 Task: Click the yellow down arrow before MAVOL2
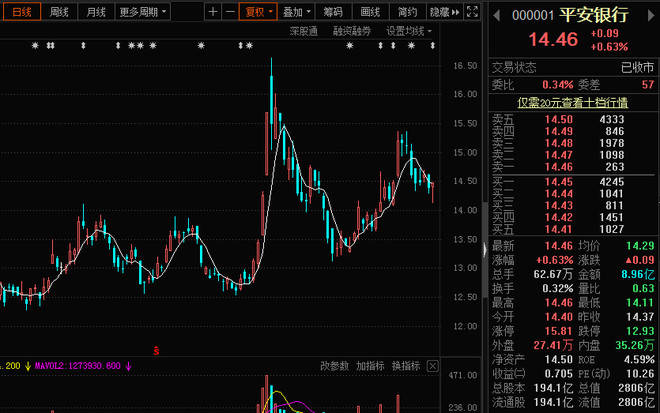[x=28, y=366]
